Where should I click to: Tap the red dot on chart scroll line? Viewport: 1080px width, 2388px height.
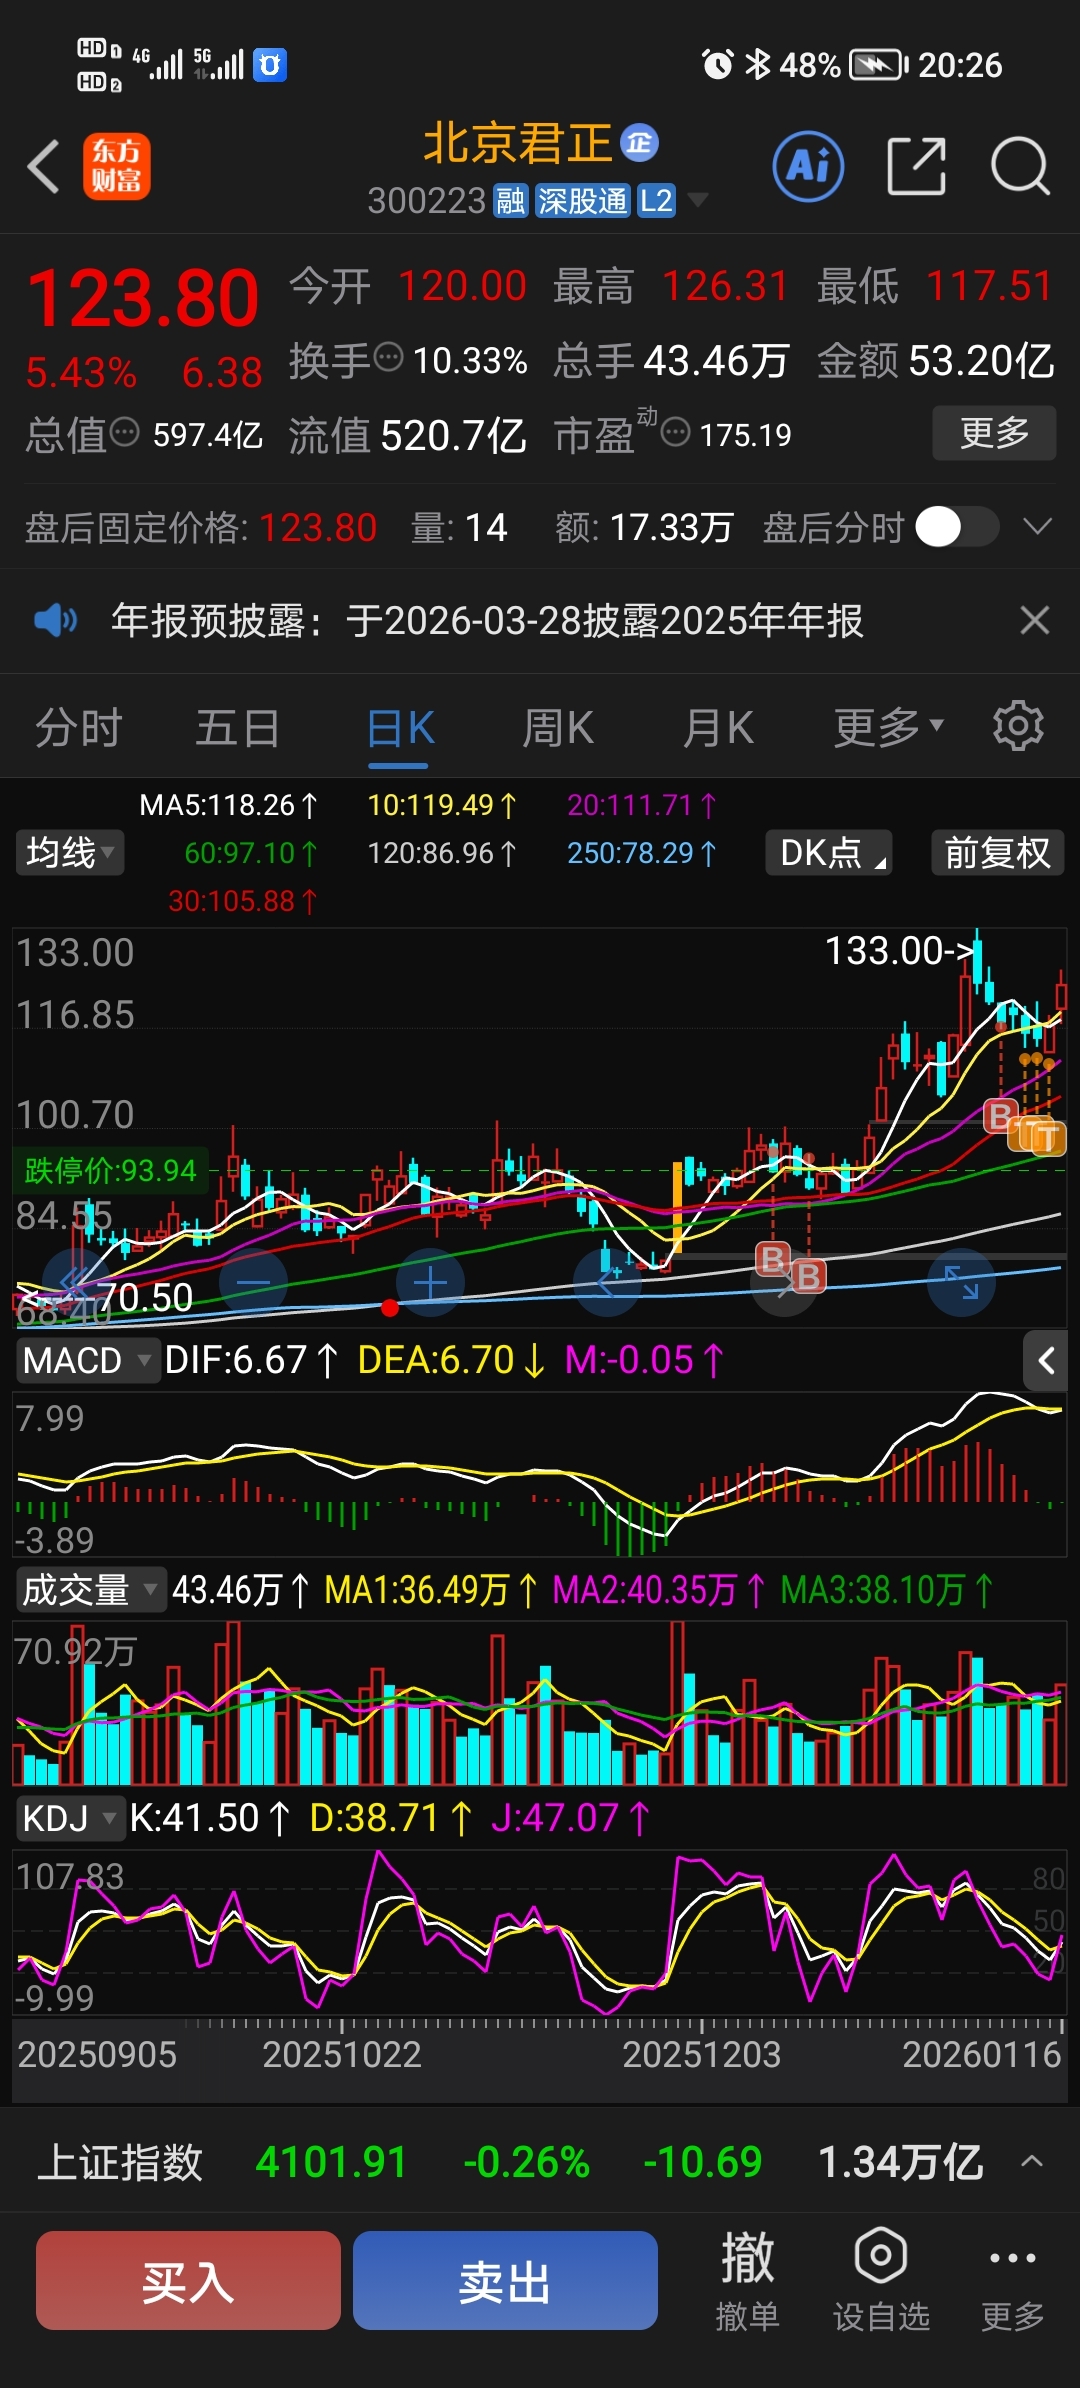(390, 1307)
